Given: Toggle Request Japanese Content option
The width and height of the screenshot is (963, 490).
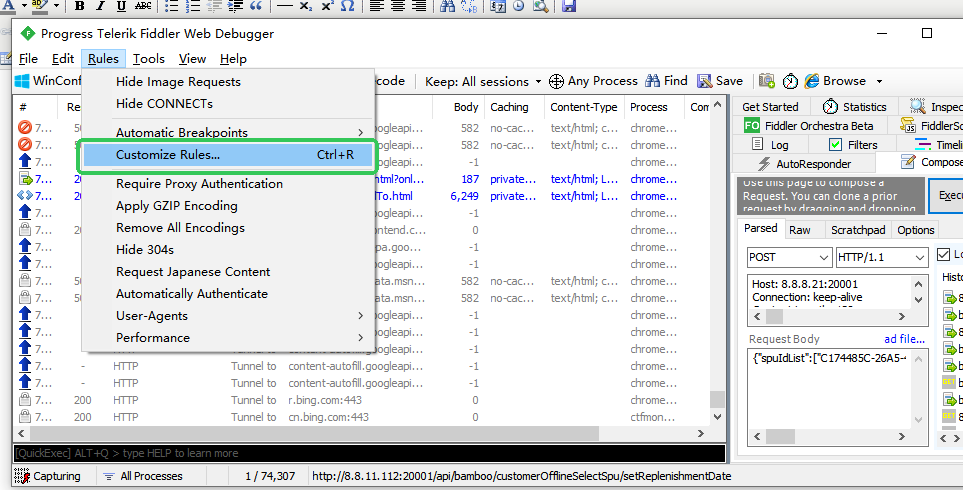Looking at the screenshot, I should [228, 272].
